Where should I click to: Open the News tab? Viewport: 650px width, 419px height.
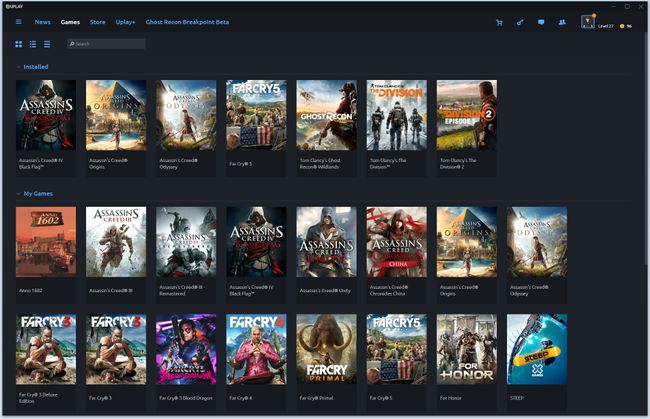43,22
